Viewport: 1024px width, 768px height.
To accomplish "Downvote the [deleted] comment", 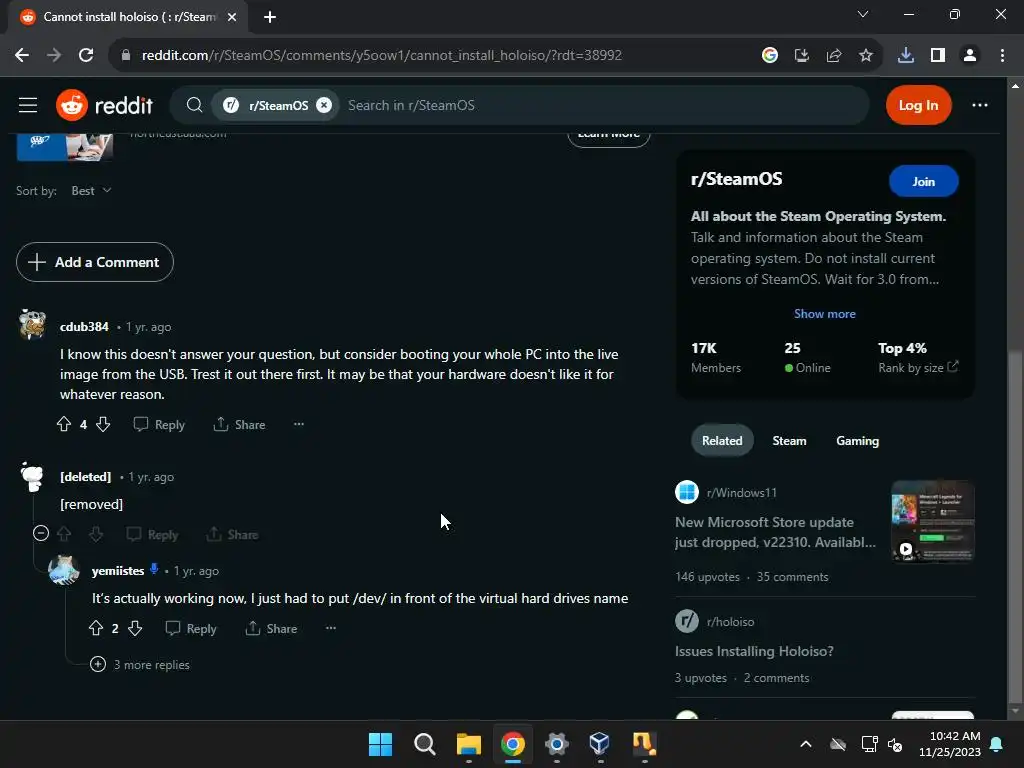I will coord(96,534).
